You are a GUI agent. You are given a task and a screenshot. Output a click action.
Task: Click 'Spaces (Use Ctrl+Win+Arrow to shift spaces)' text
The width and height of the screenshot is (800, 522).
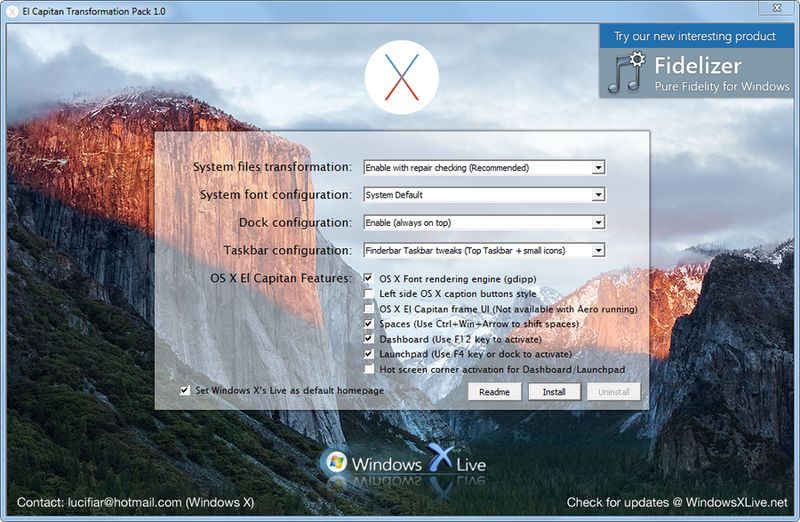479,324
